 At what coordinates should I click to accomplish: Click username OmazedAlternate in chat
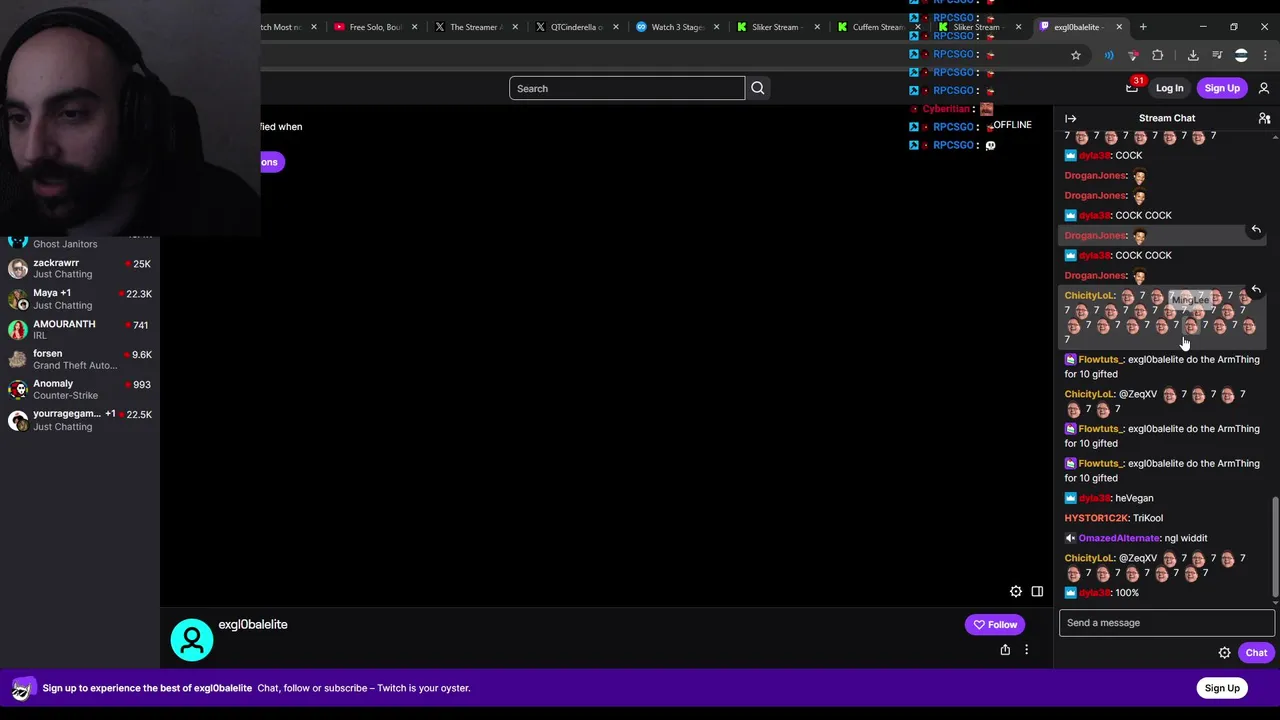[1118, 538]
